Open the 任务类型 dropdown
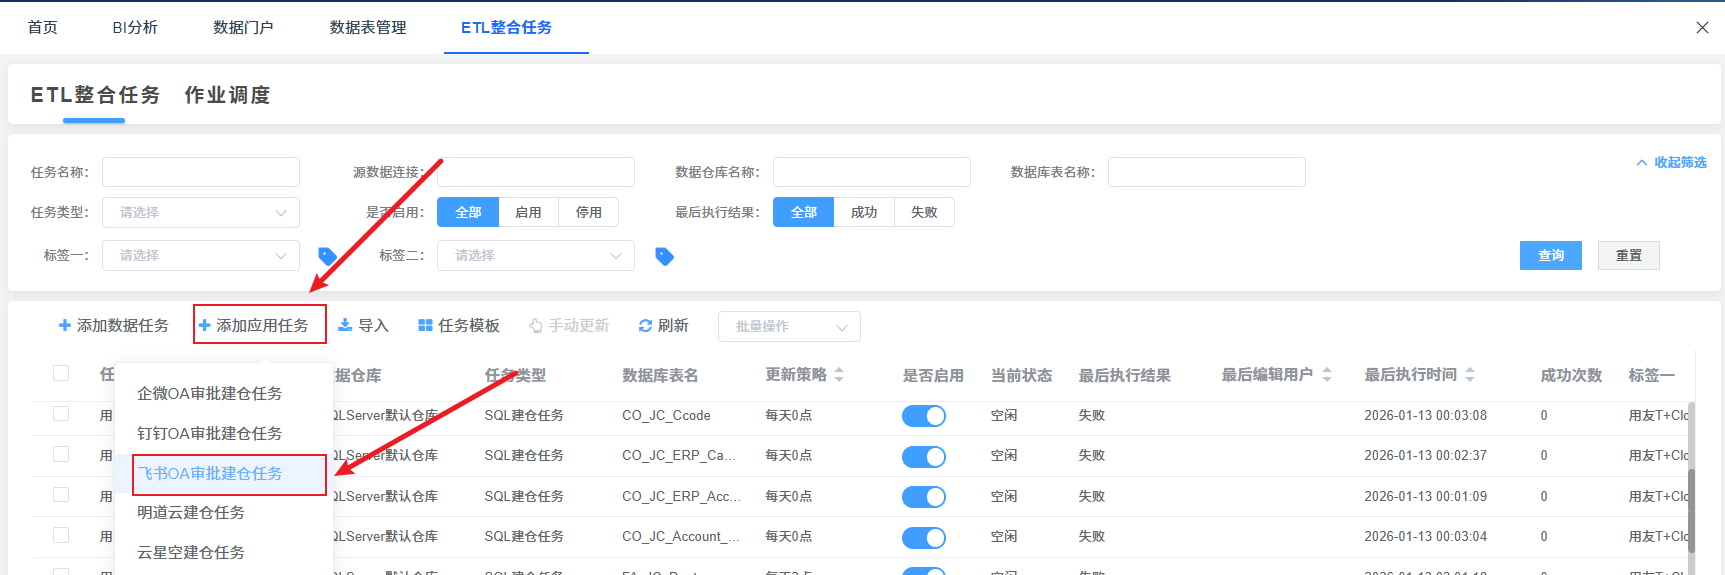1725x575 pixels. click(x=201, y=212)
